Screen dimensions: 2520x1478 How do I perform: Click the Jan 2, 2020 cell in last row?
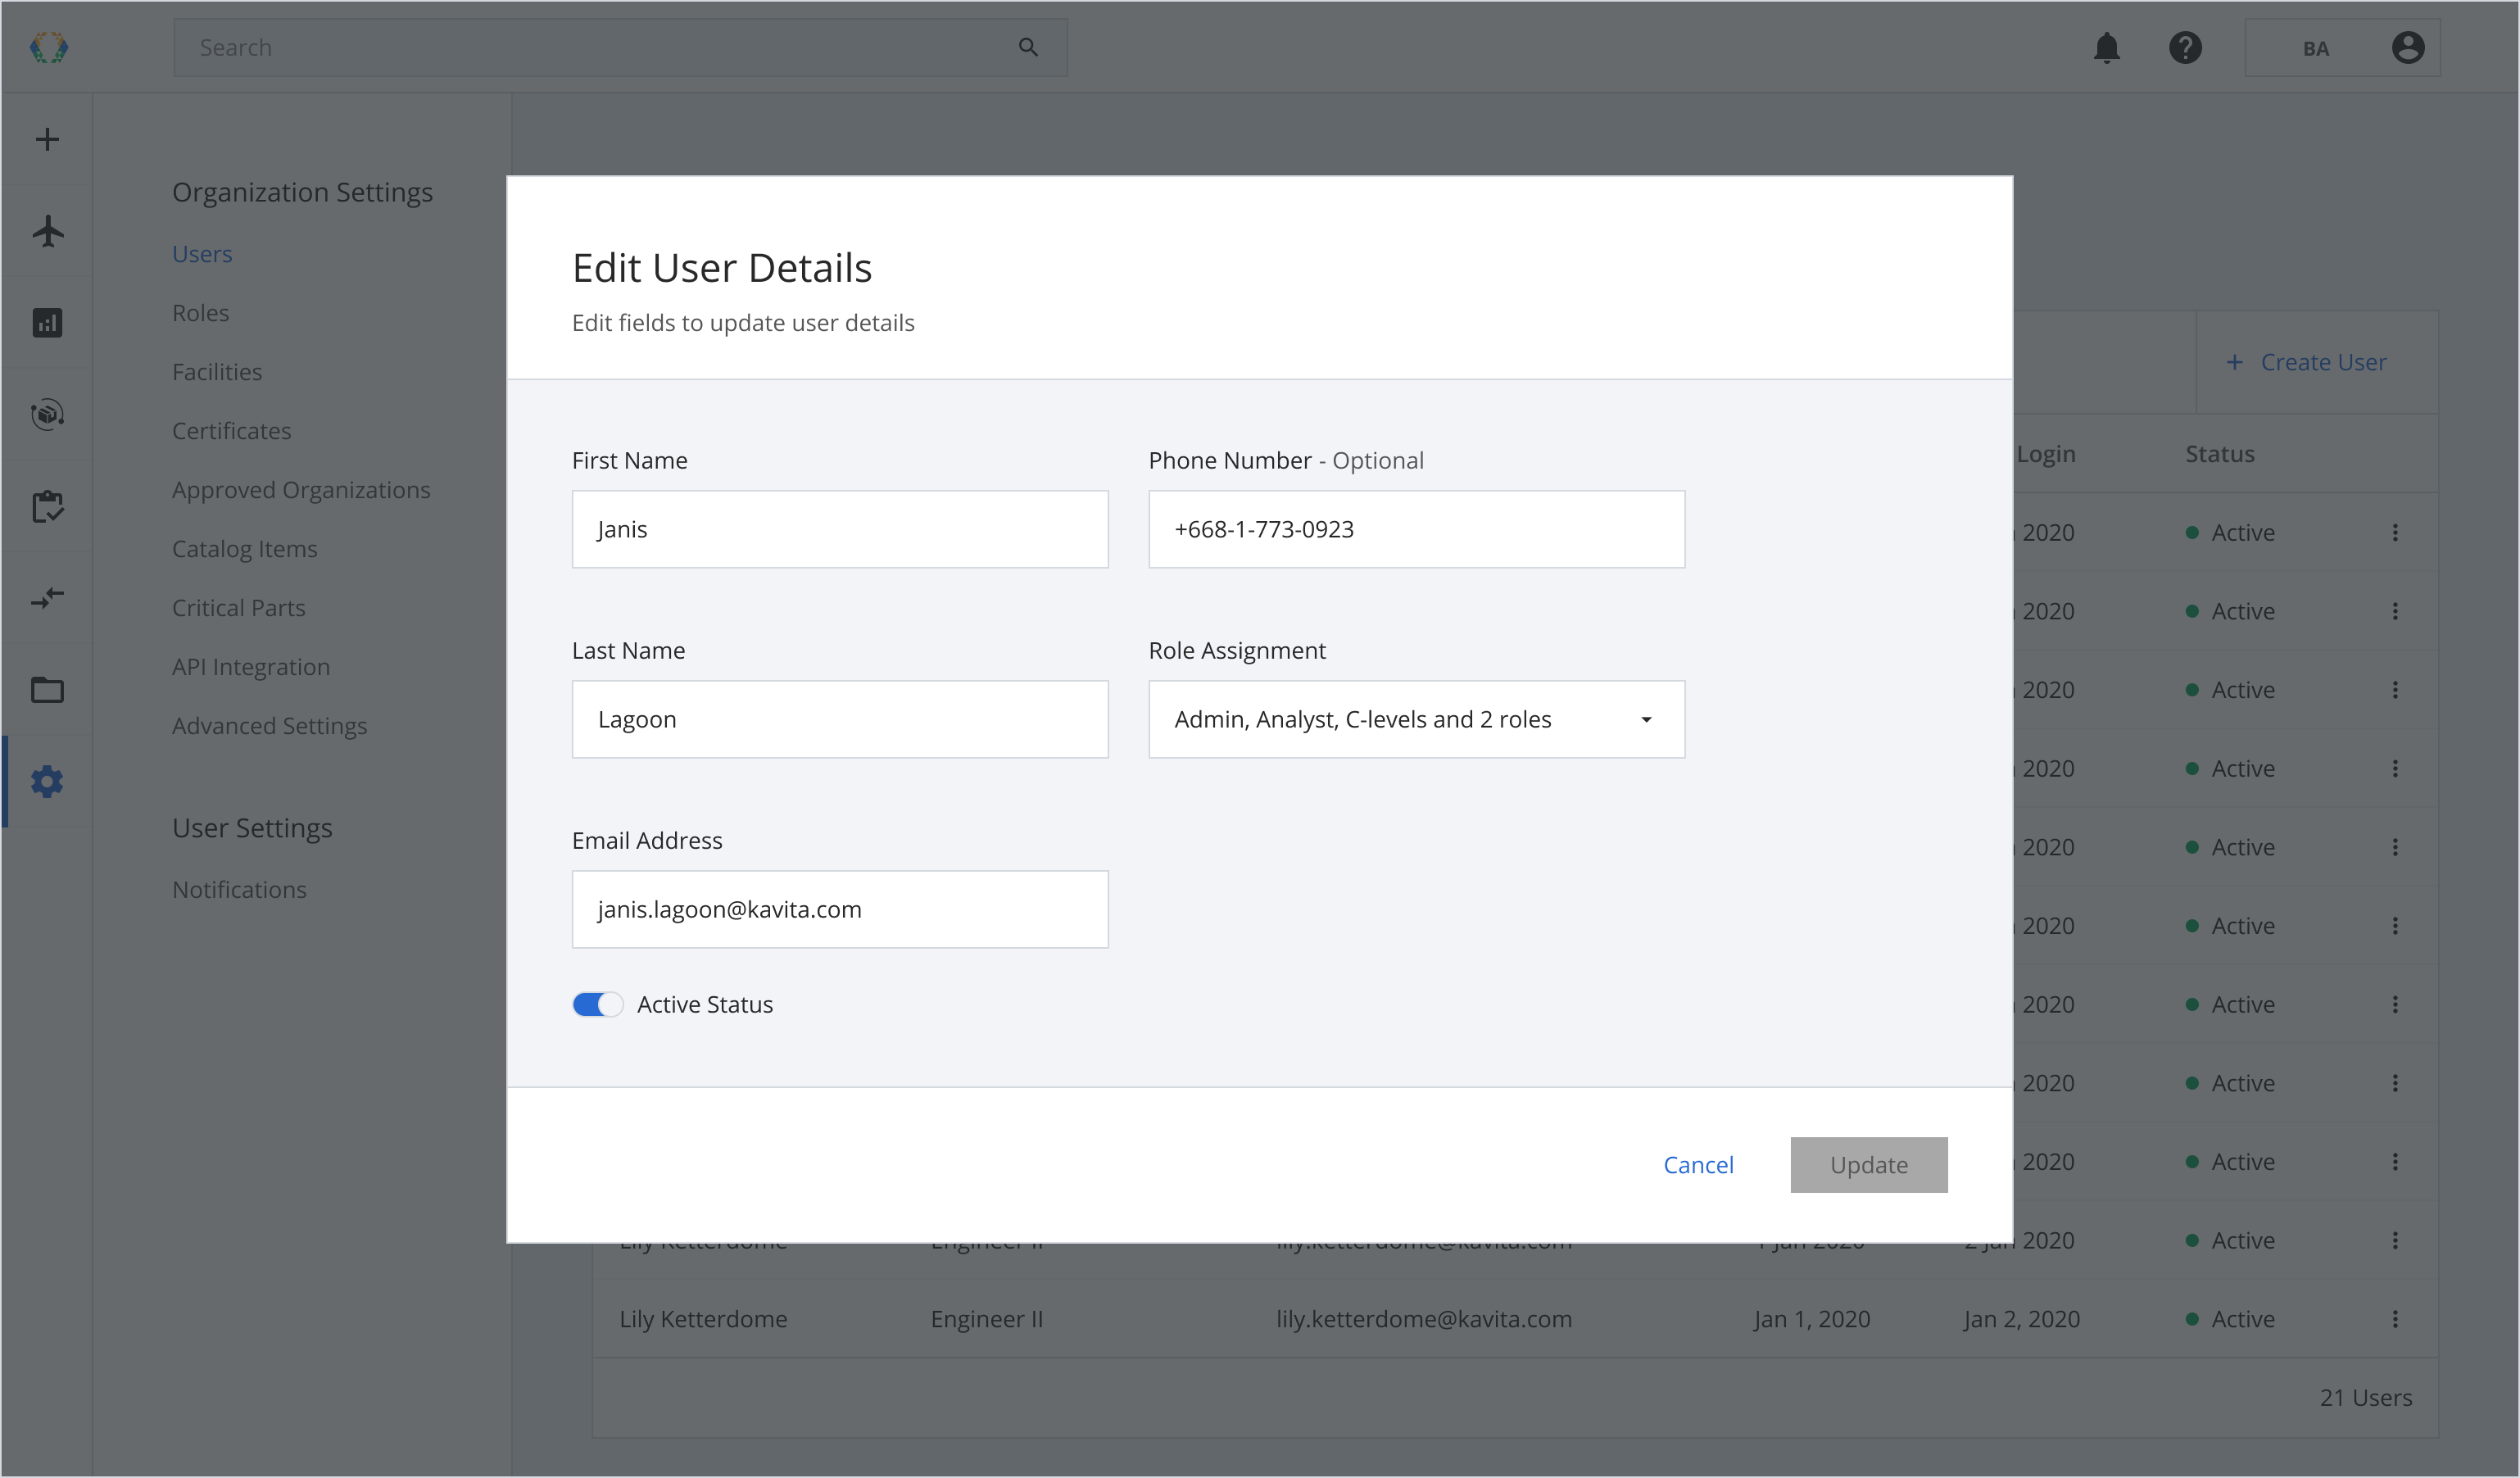point(2021,1319)
